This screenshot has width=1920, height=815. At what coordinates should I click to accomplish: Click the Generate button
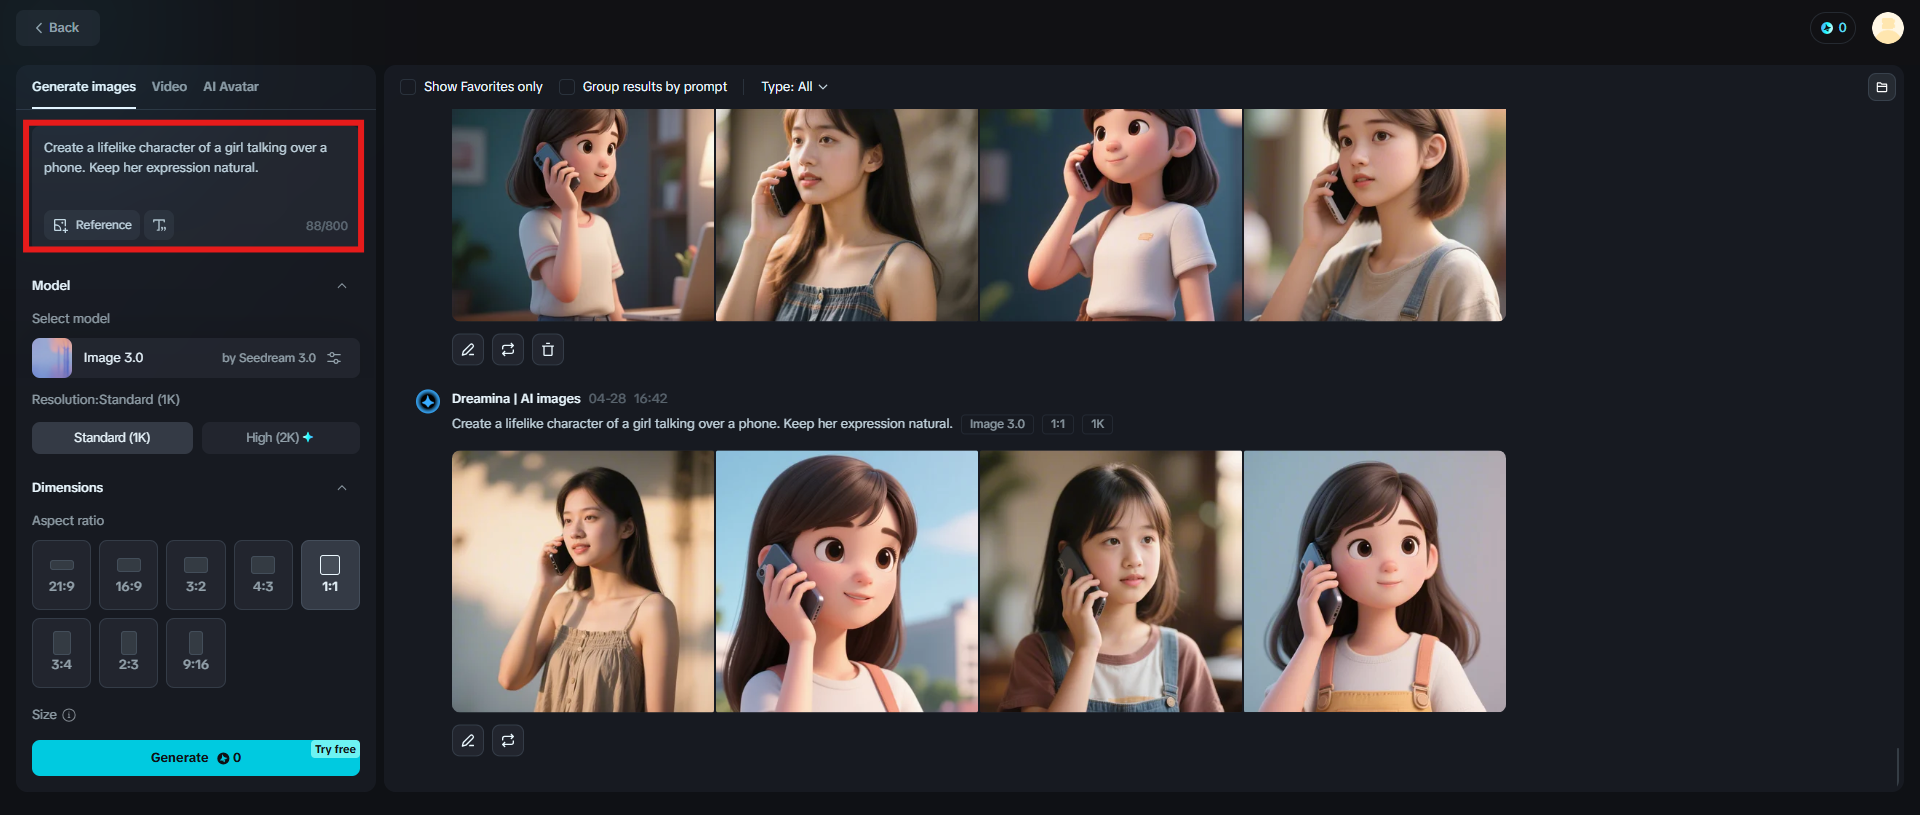(196, 758)
